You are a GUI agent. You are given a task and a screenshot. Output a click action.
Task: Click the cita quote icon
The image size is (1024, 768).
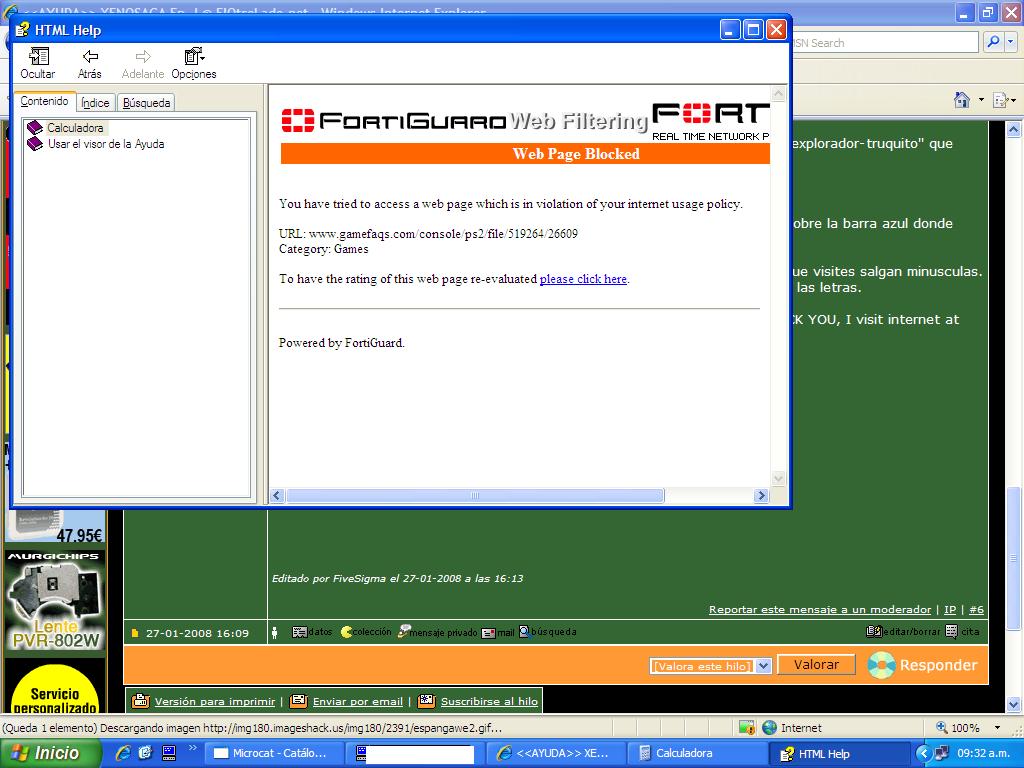click(x=952, y=632)
